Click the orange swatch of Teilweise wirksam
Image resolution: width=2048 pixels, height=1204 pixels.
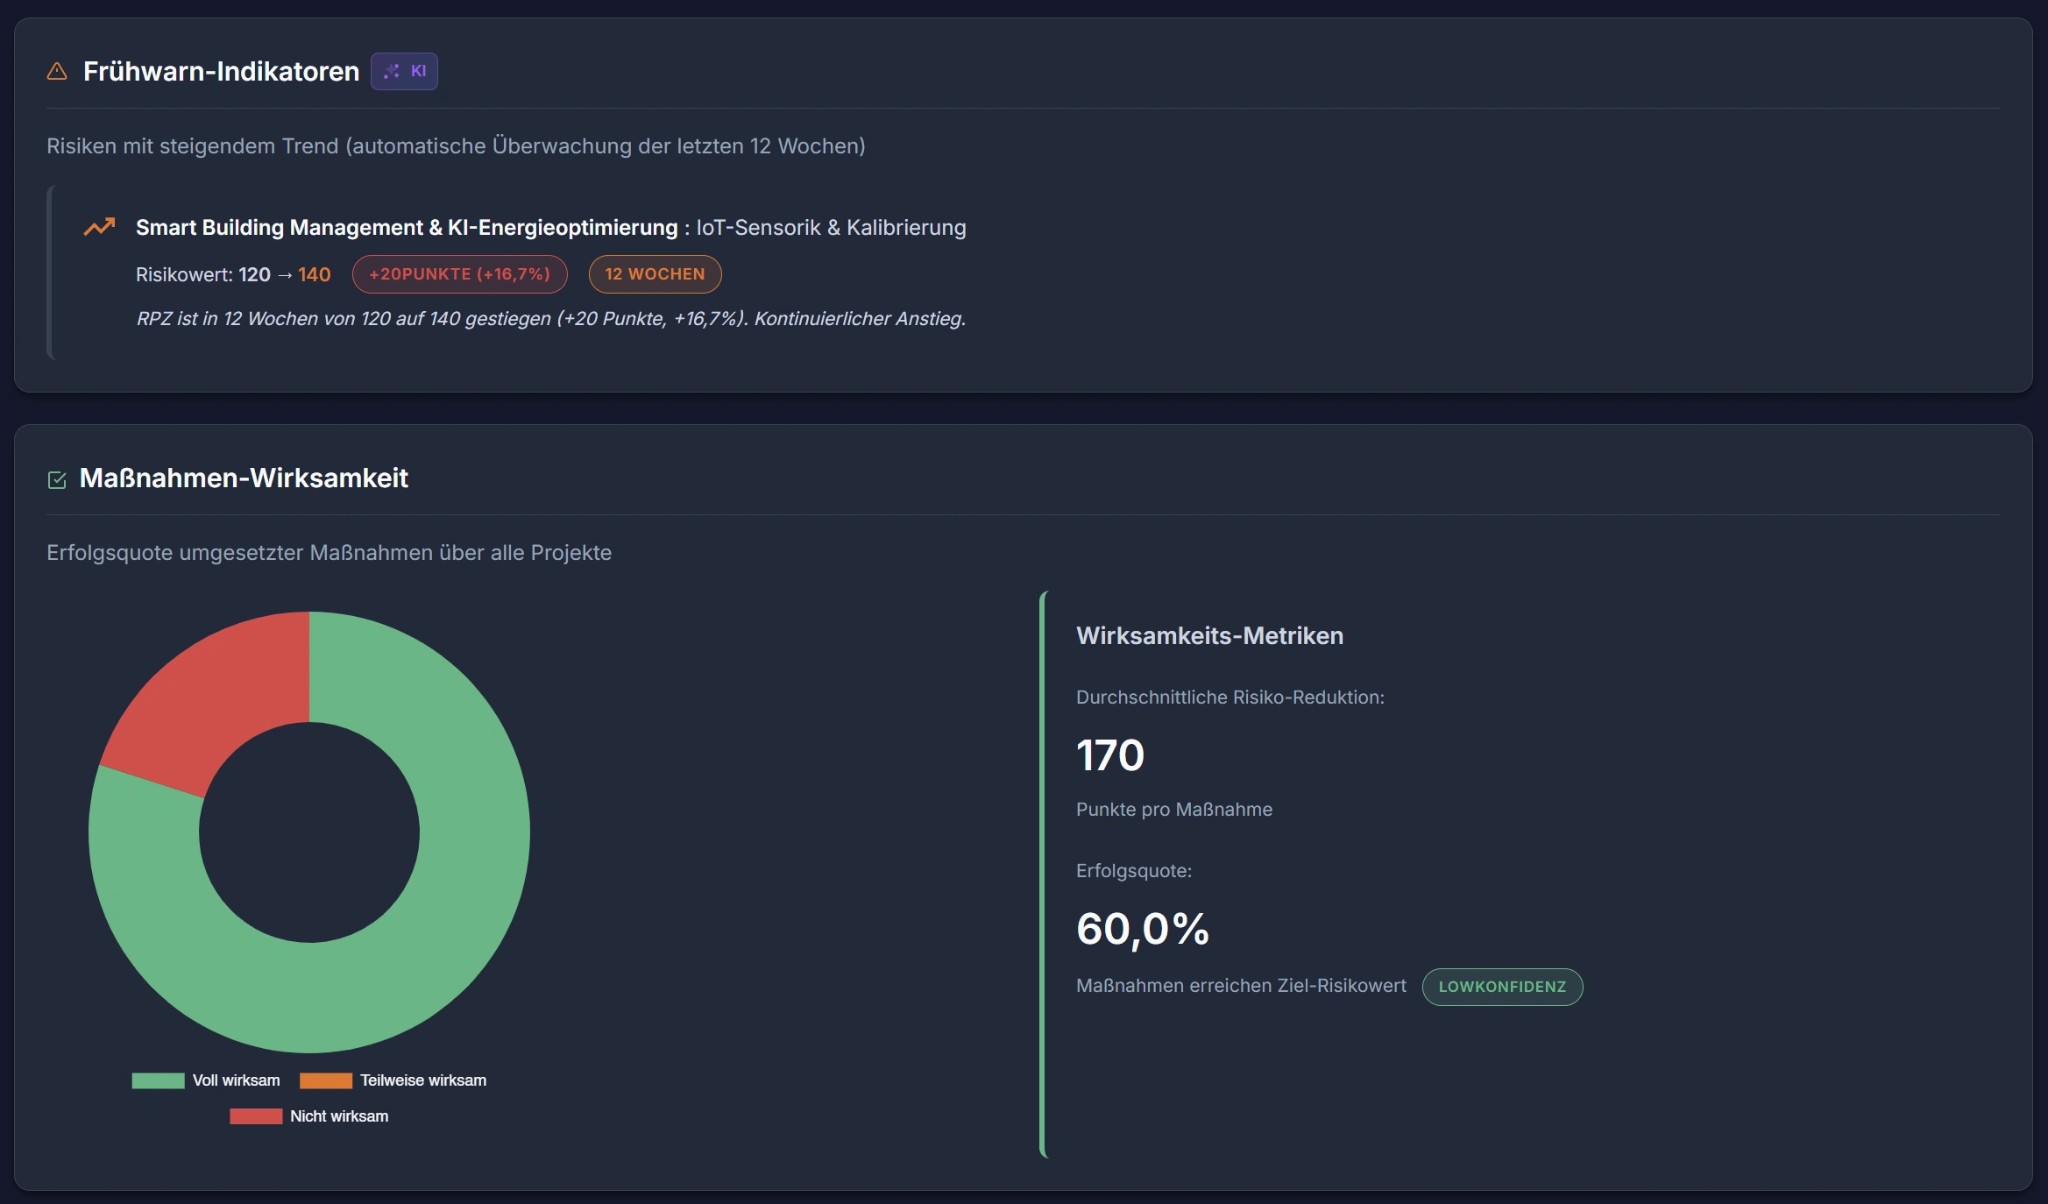pos(326,1080)
